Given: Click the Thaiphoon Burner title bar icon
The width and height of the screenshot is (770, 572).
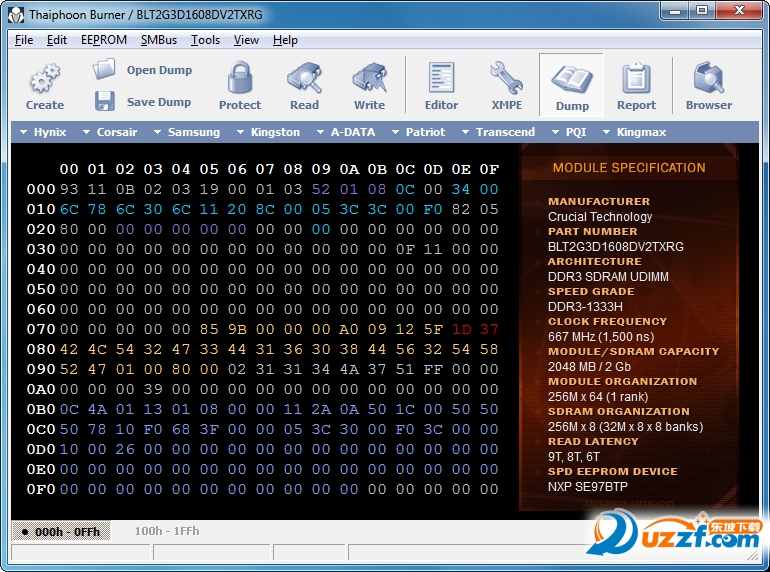Looking at the screenshot, I should [16, 15].
